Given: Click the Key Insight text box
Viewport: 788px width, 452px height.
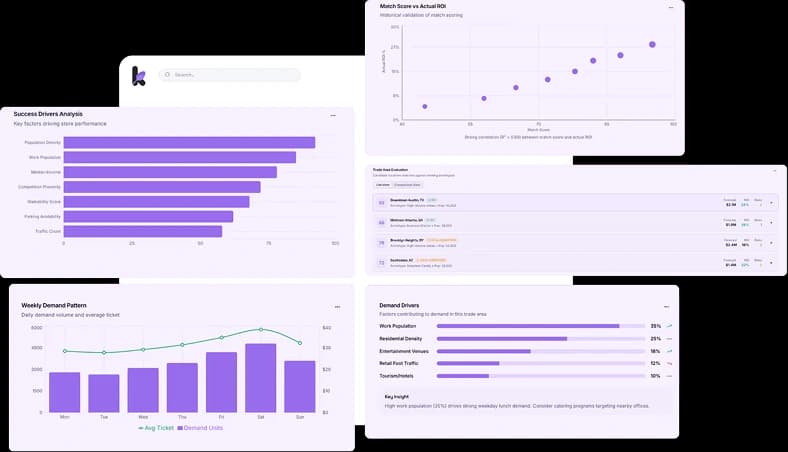Looking at the screenshot, I should tap(526, 401).
